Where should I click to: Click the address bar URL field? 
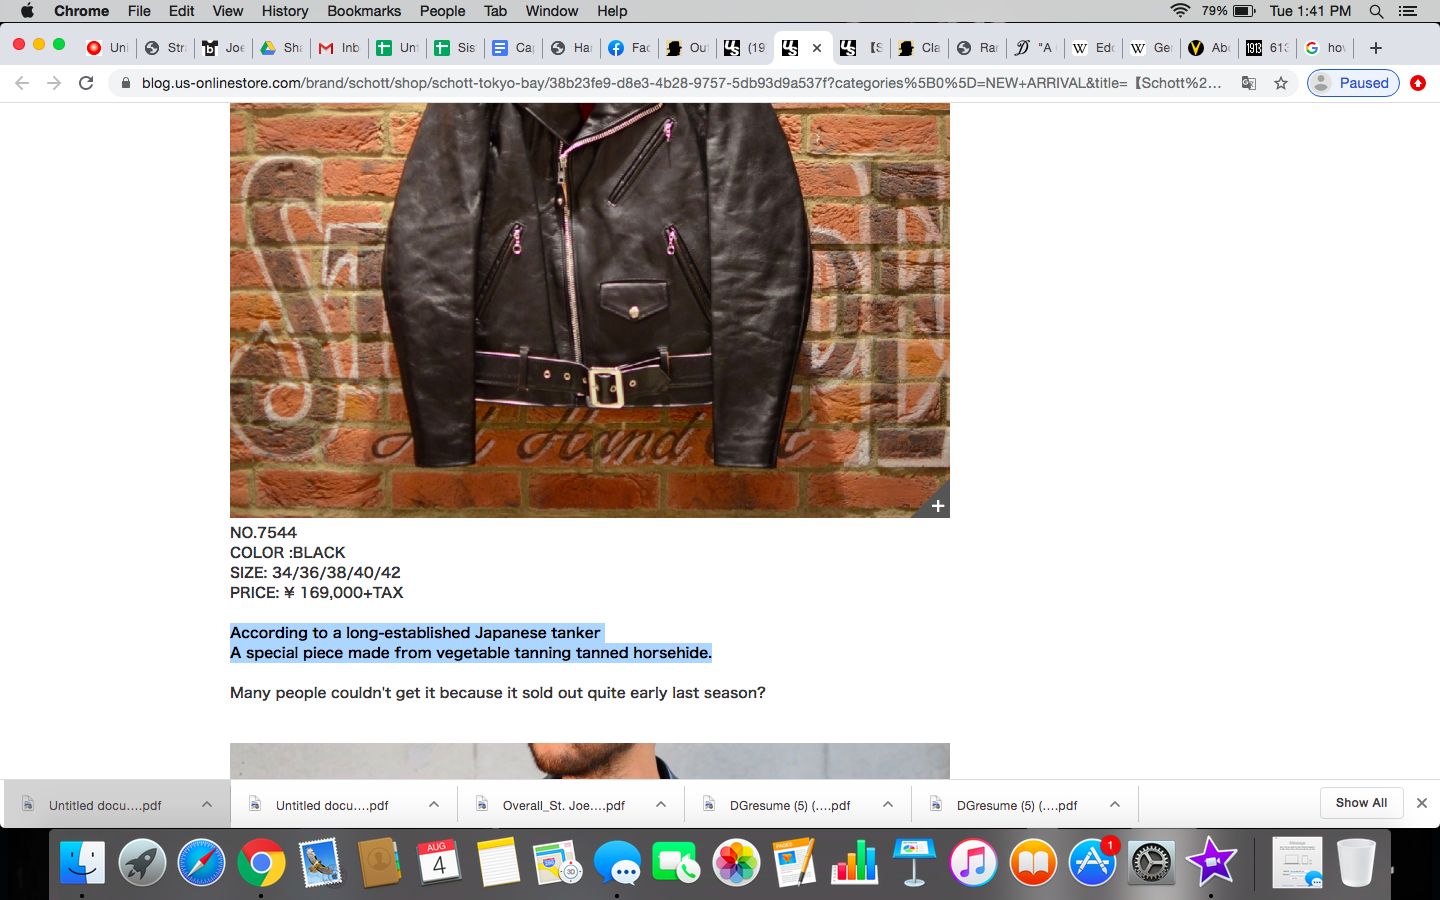(680, 83)
